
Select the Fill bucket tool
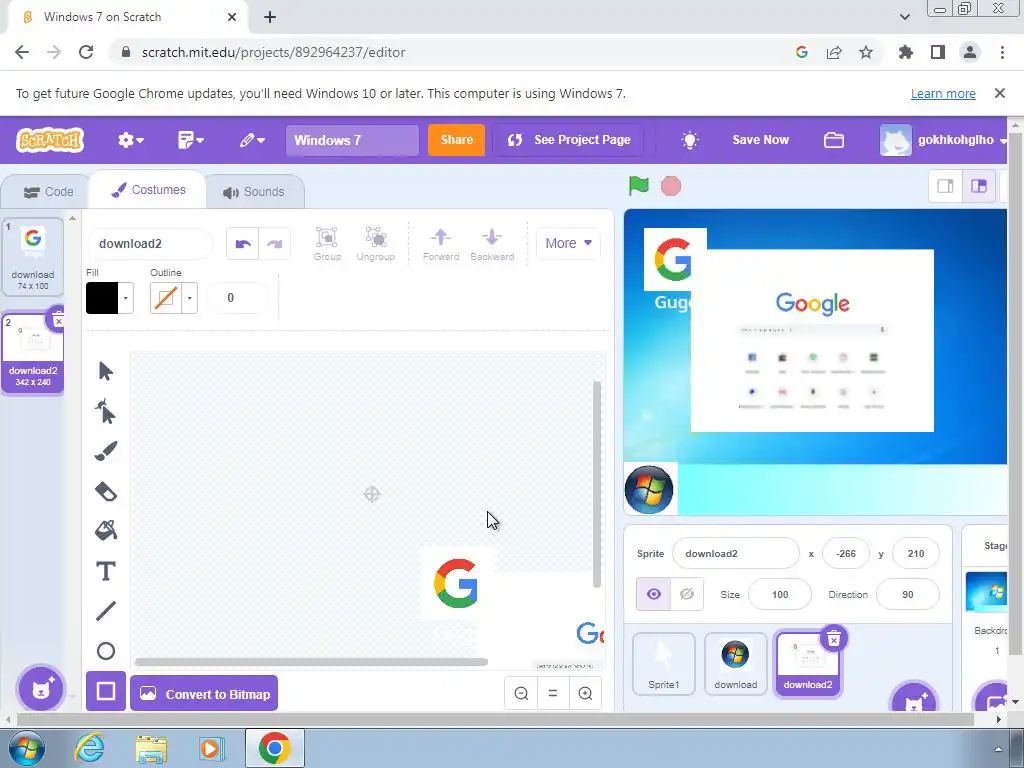(x=106, y=530)
